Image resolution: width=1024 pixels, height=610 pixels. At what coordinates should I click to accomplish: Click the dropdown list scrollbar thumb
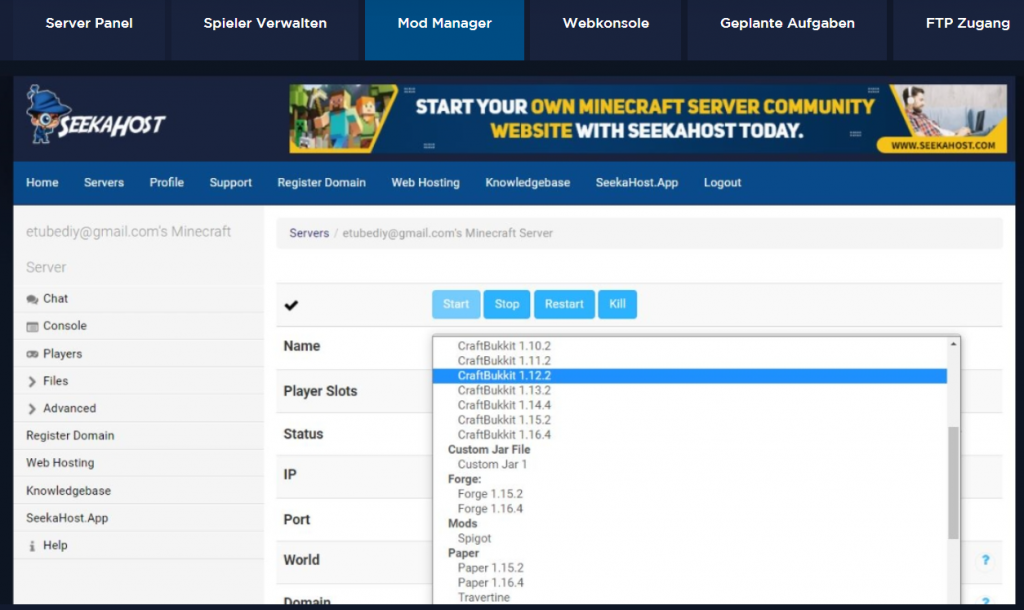953,483
